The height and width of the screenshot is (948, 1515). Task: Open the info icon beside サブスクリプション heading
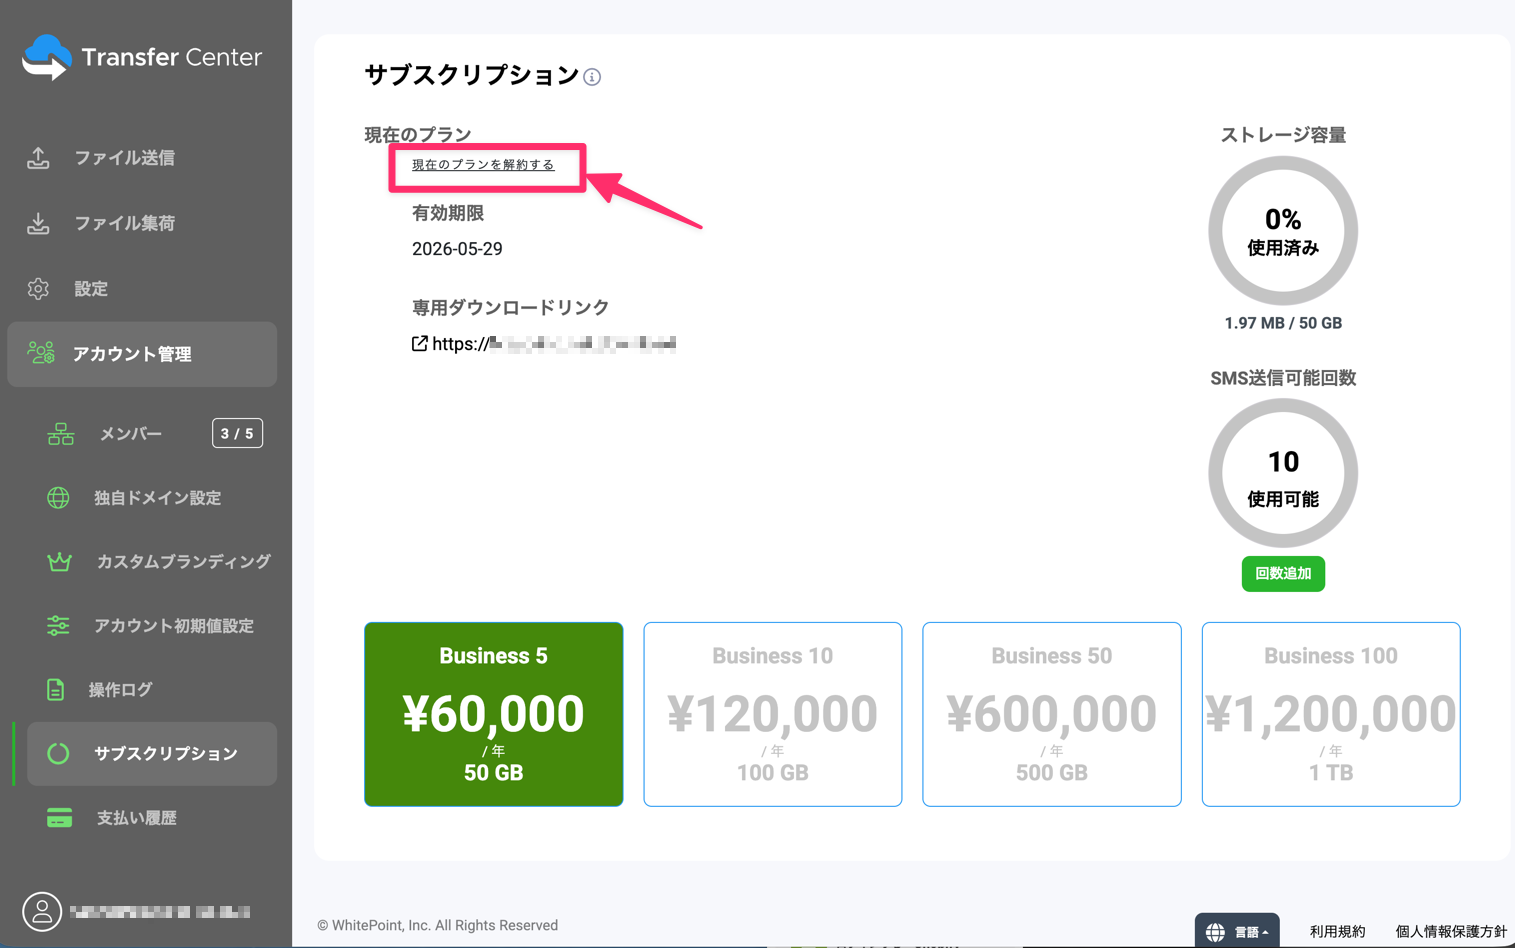[x=591, y=77]
